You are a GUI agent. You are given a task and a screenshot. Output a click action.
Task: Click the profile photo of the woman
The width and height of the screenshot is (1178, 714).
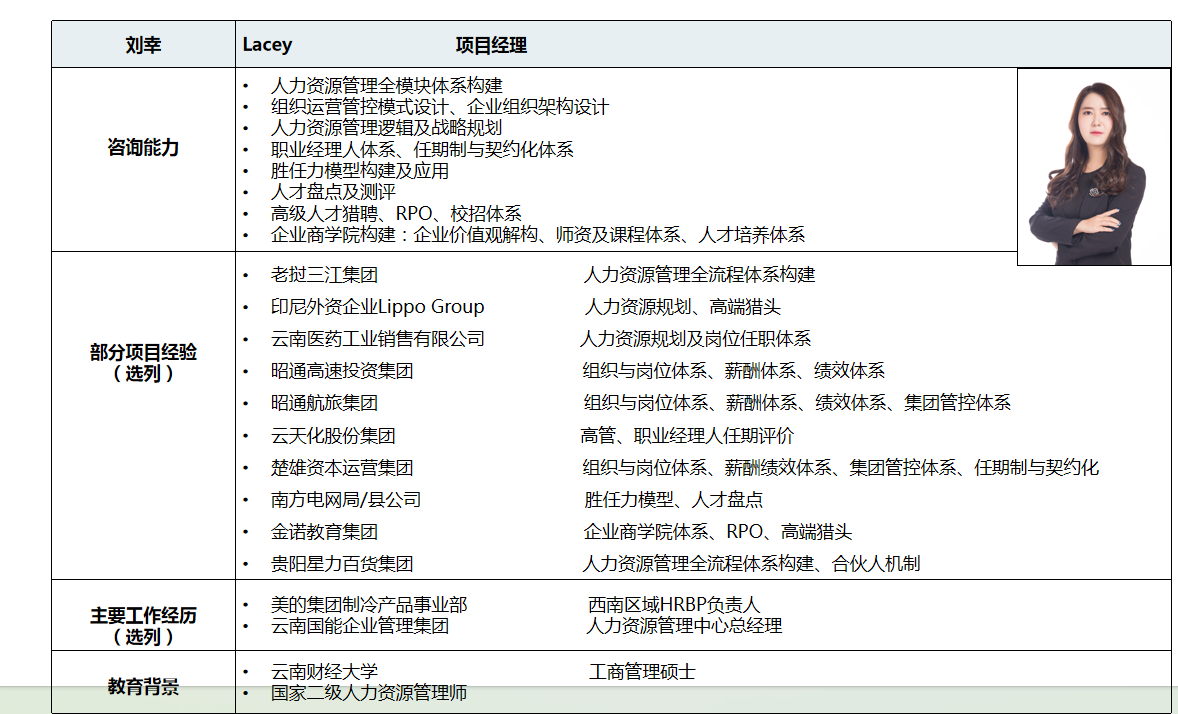click(1093, 166)
